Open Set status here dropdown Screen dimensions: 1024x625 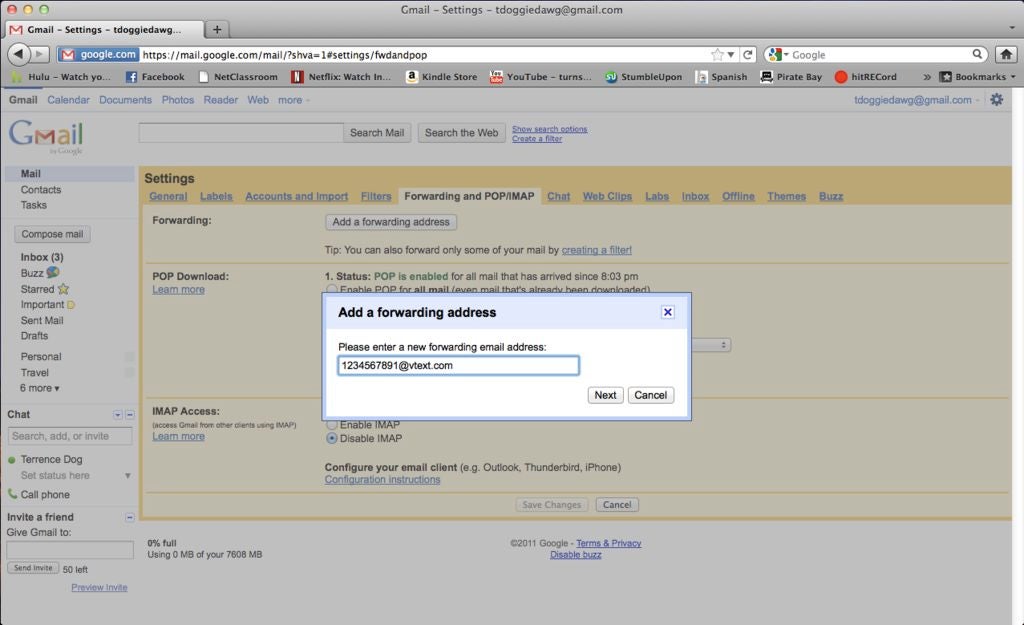[x=127, y=475]
